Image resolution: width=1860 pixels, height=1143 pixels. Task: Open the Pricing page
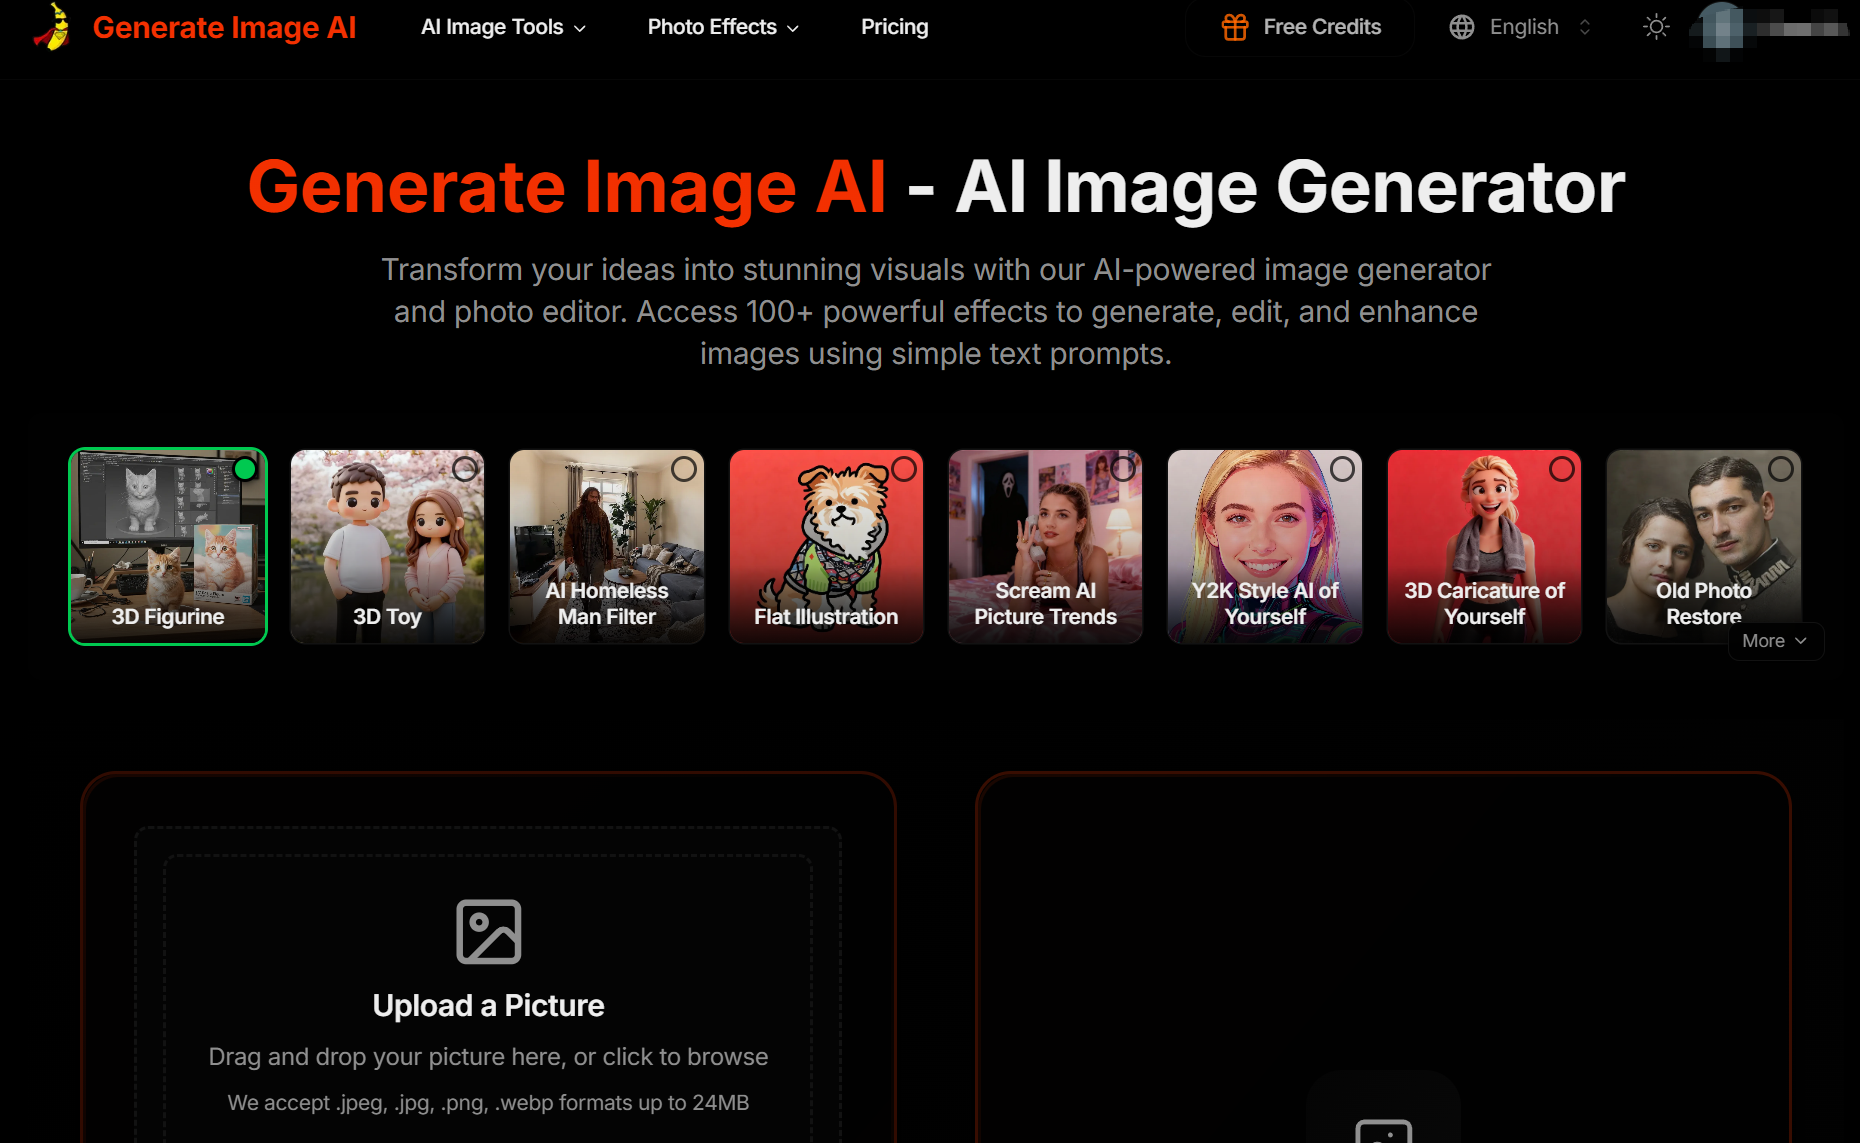point(895,27)
